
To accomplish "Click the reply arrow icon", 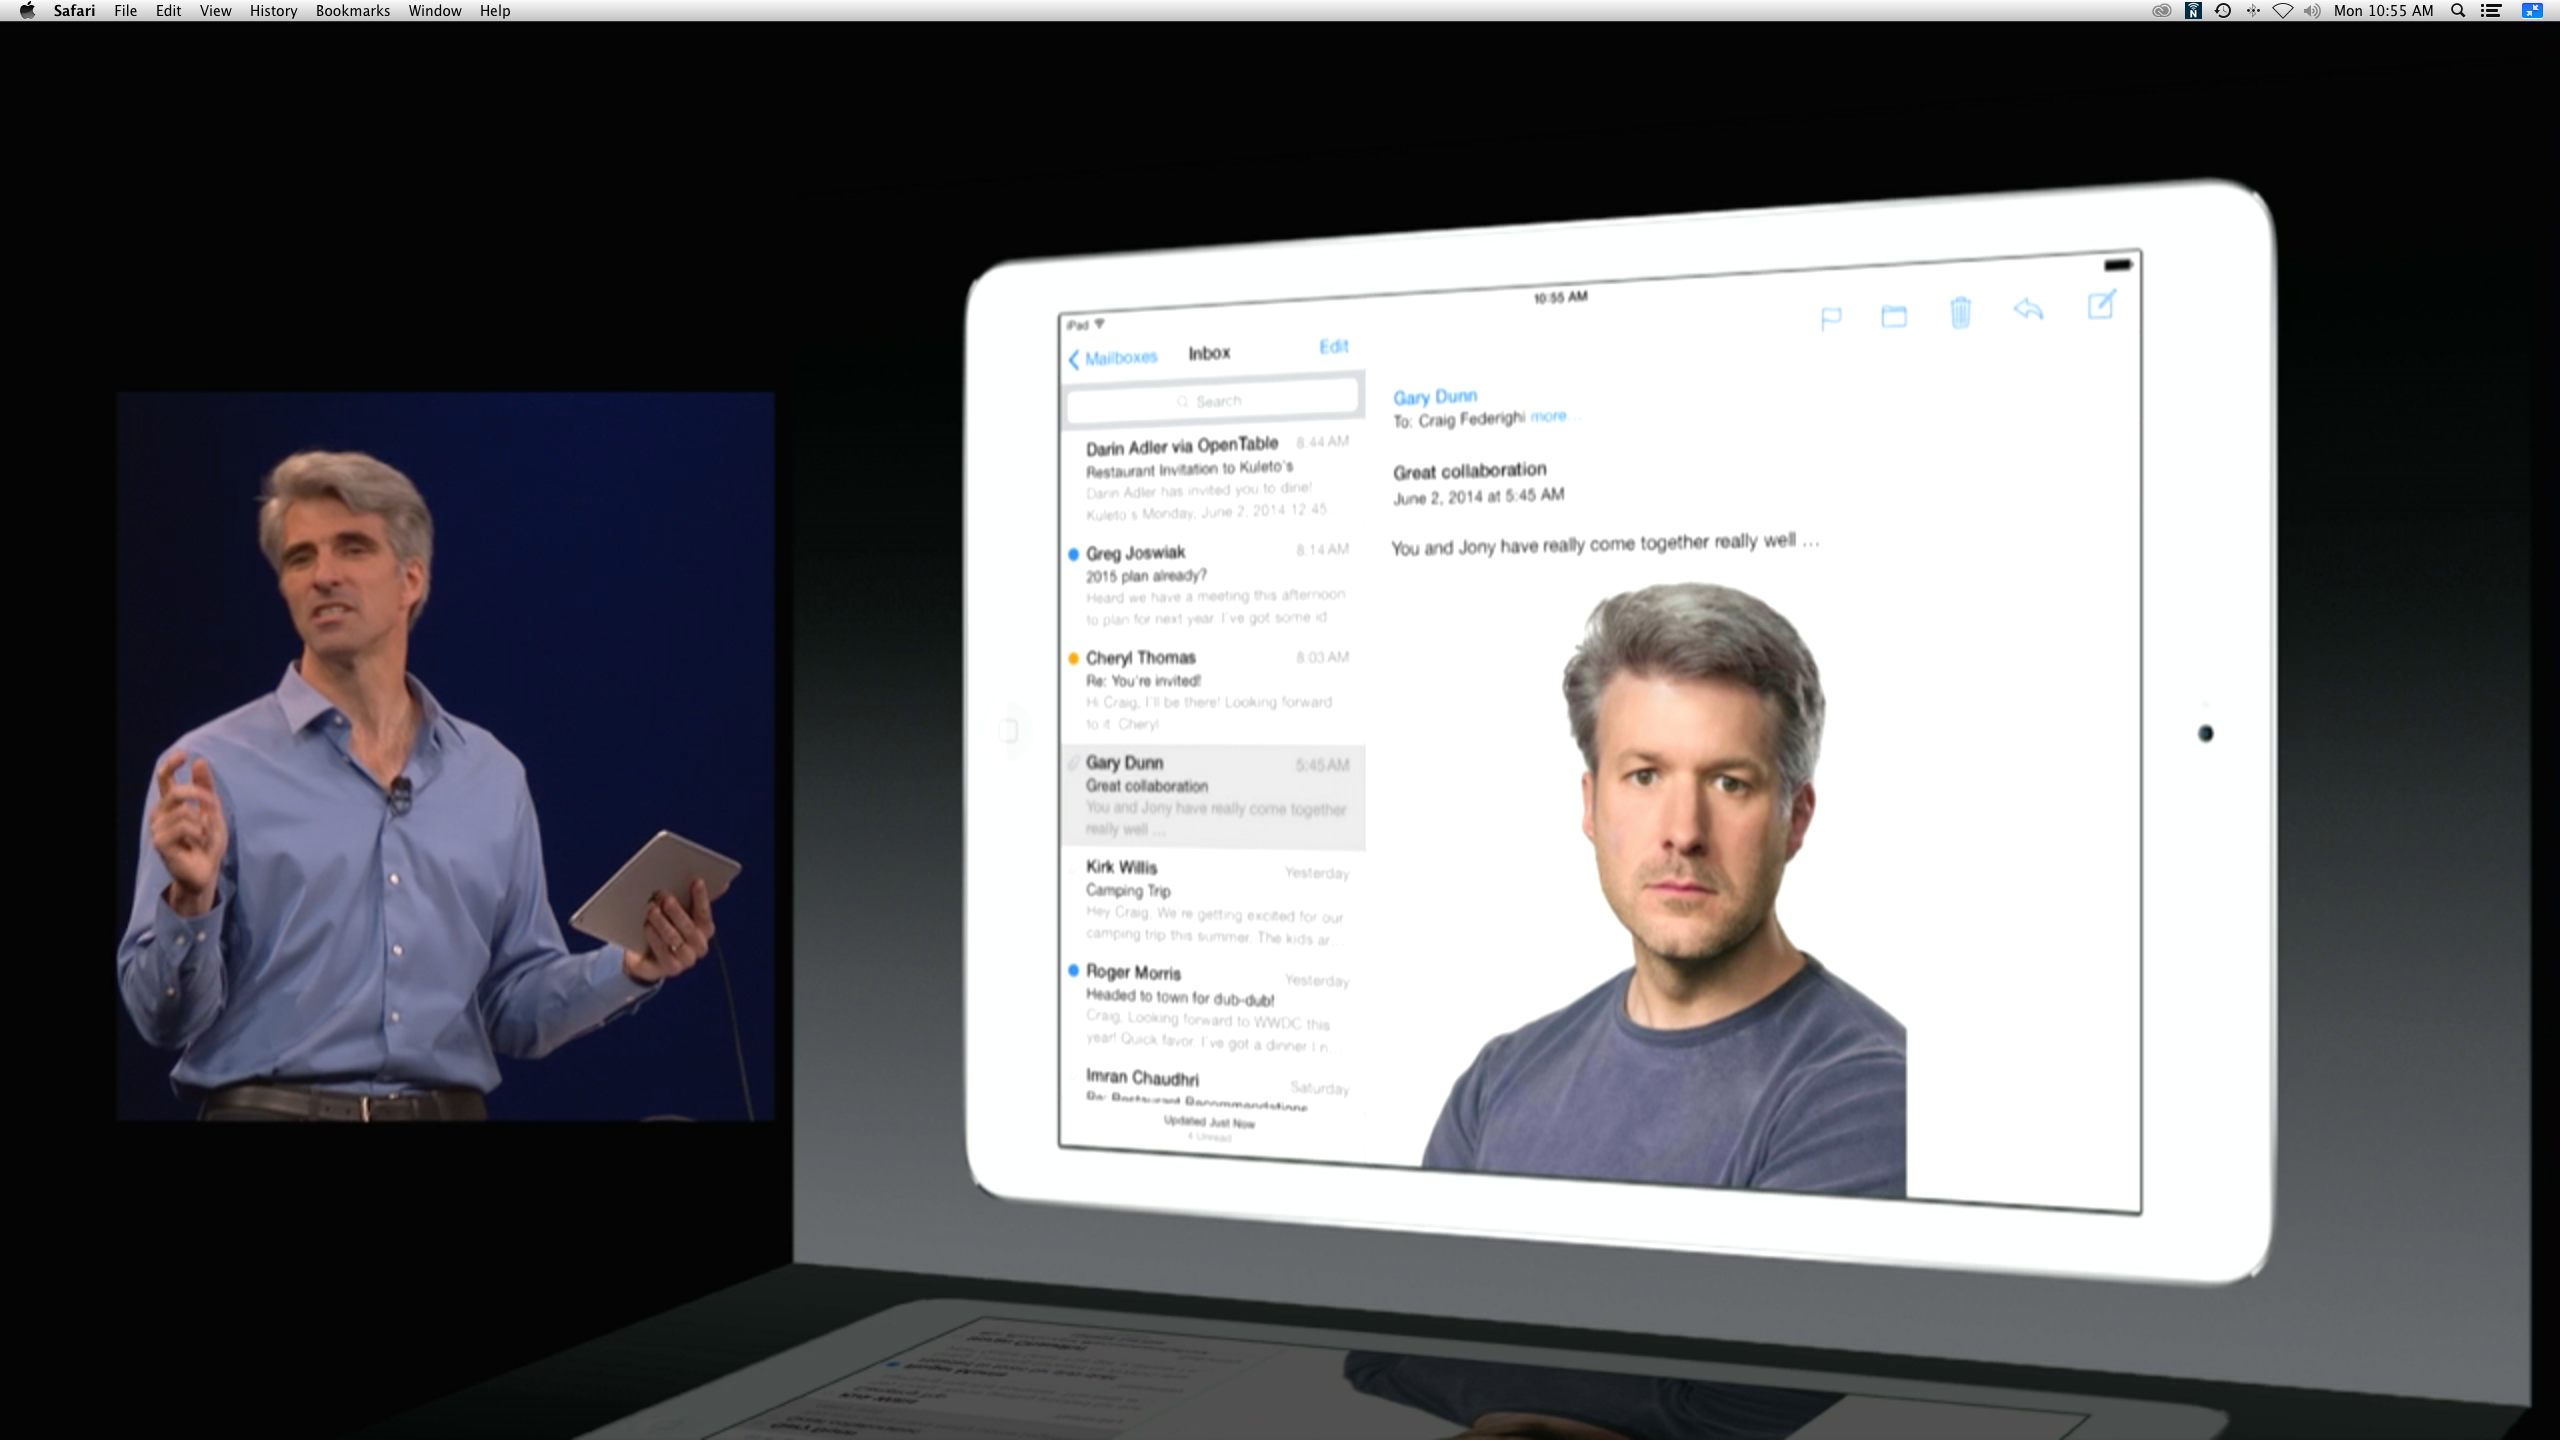I will (2028, 309).
